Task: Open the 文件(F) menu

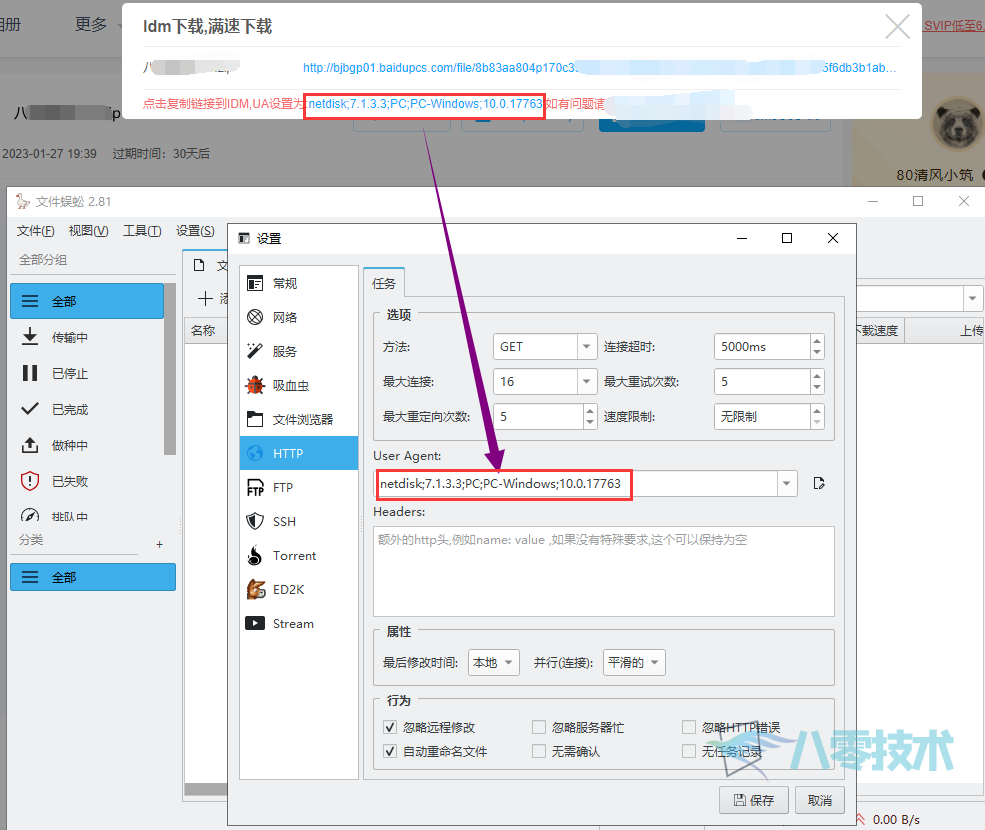Action: pyautogui.click(x=35, y=231)
